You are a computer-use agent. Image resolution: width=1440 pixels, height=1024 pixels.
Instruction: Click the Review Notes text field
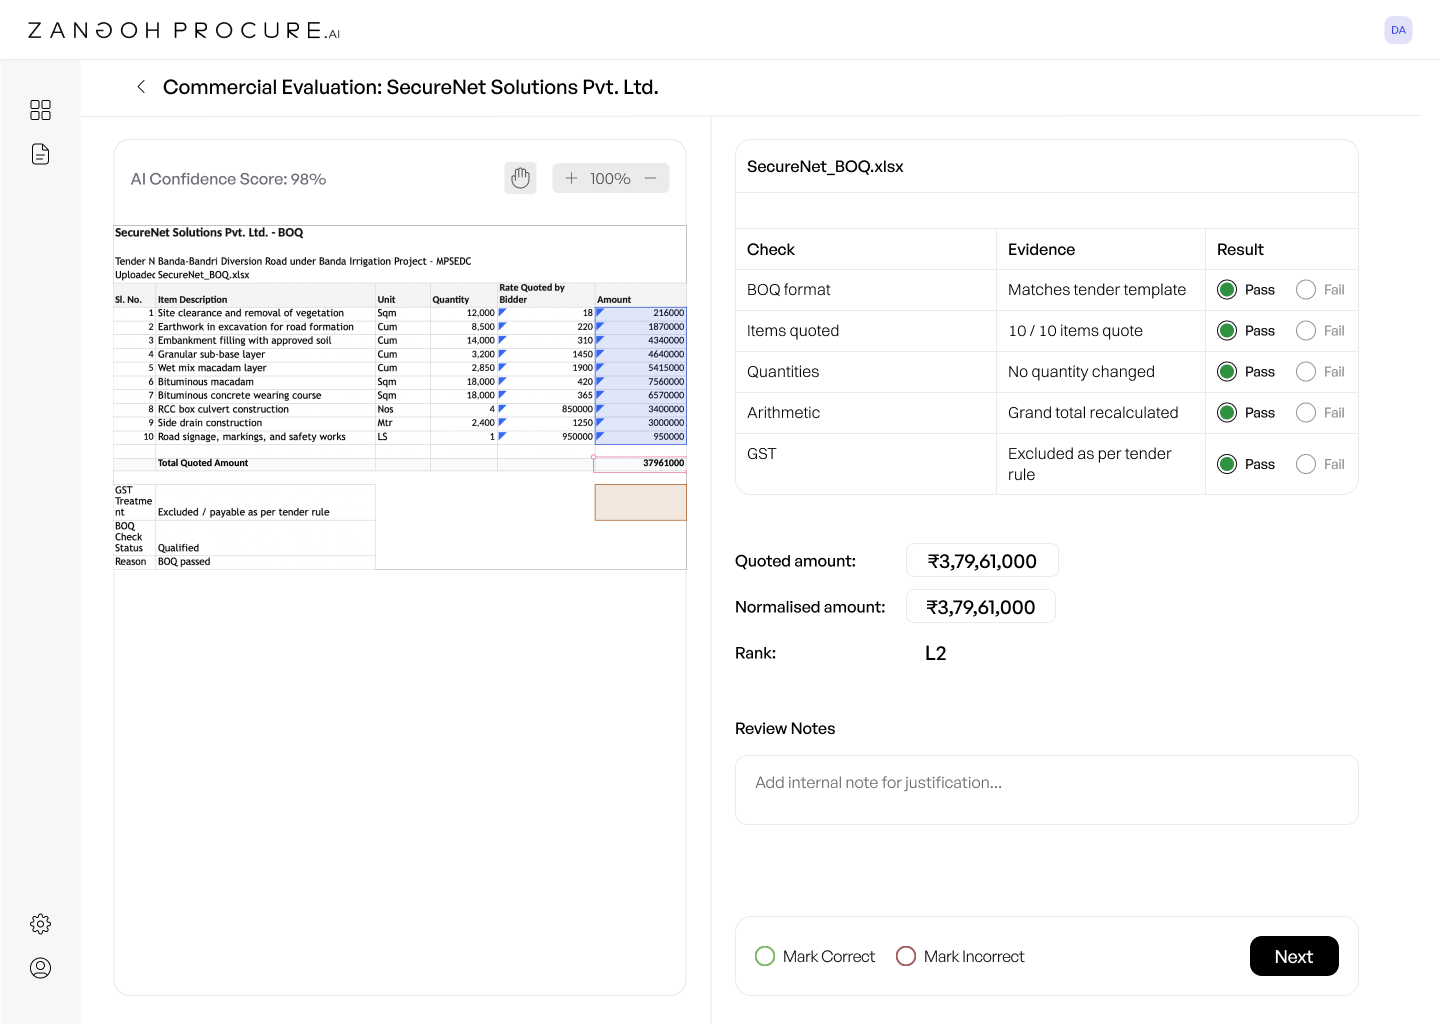pyautogui.click(x=1046, y=790)
